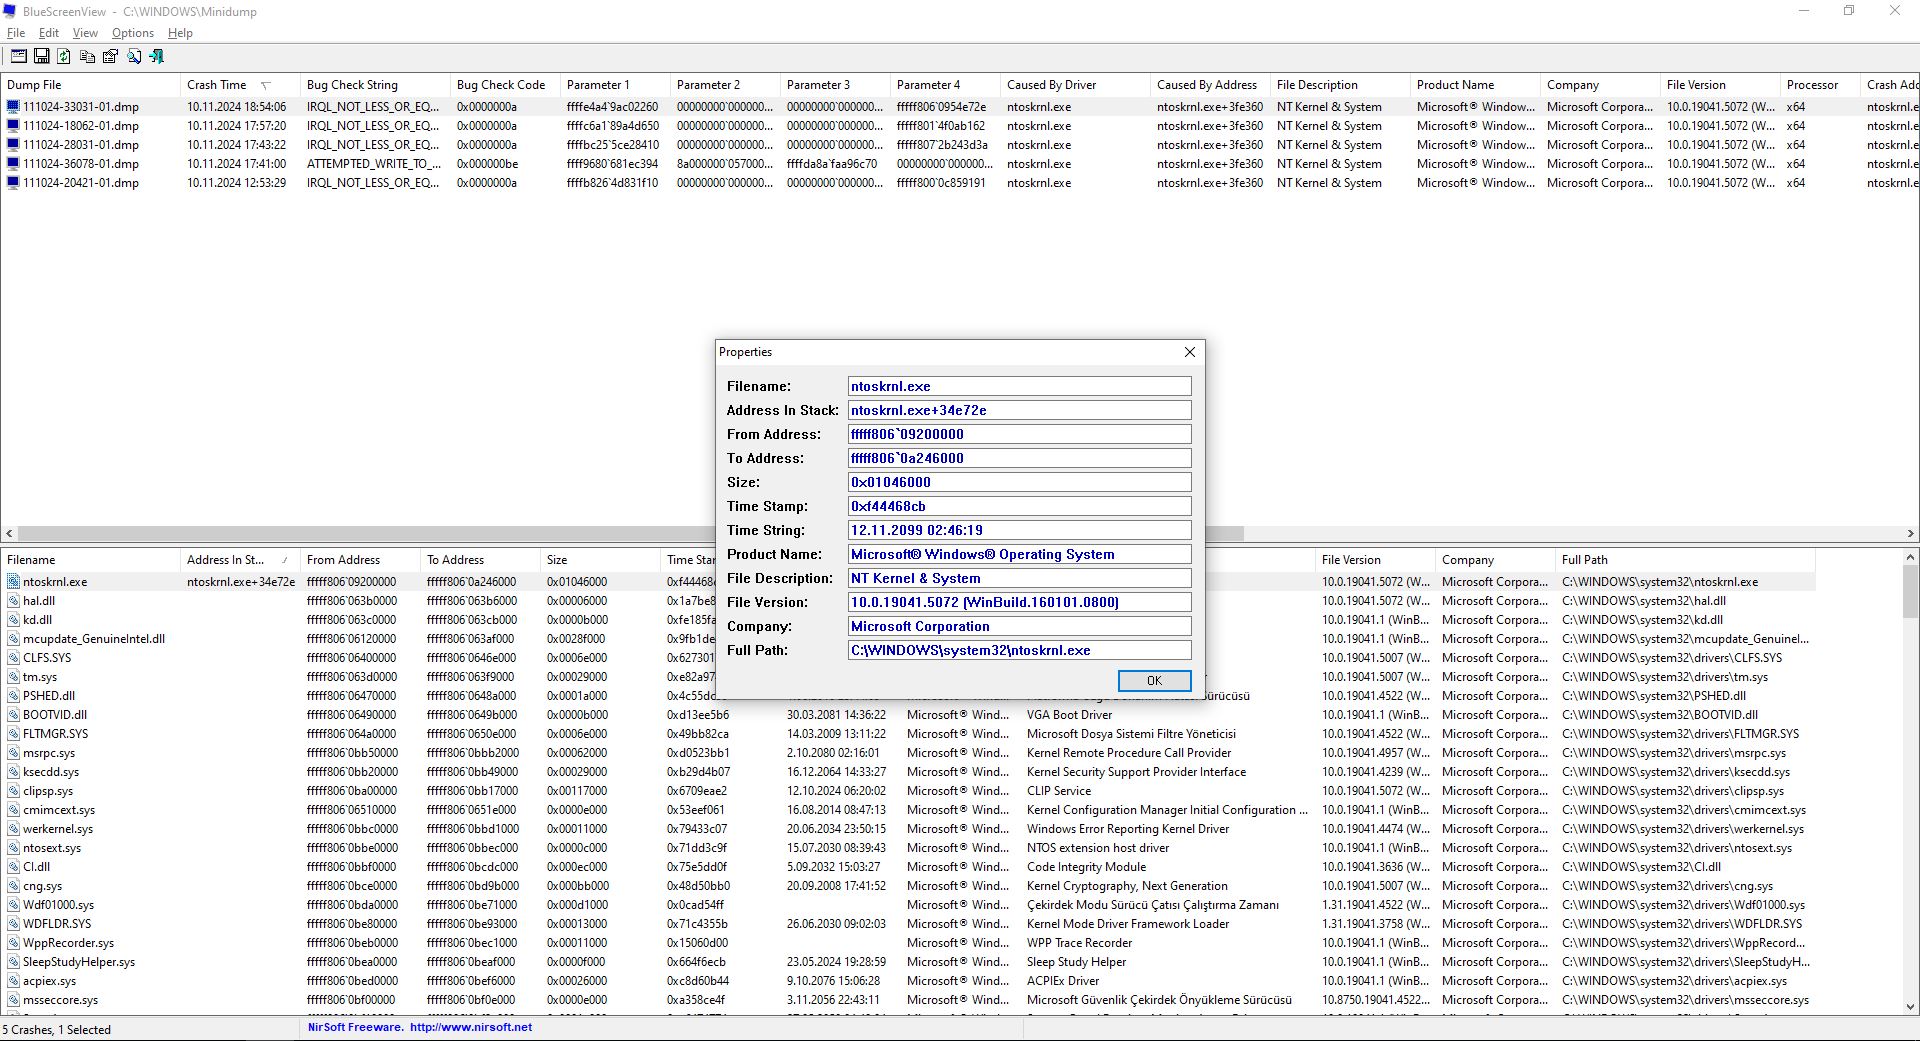Image resolution: width=1920 pixels, height=1041 pixels.
Task: Click the icon beside 111024-33031-01.dmp
Action: coord(13,107)
